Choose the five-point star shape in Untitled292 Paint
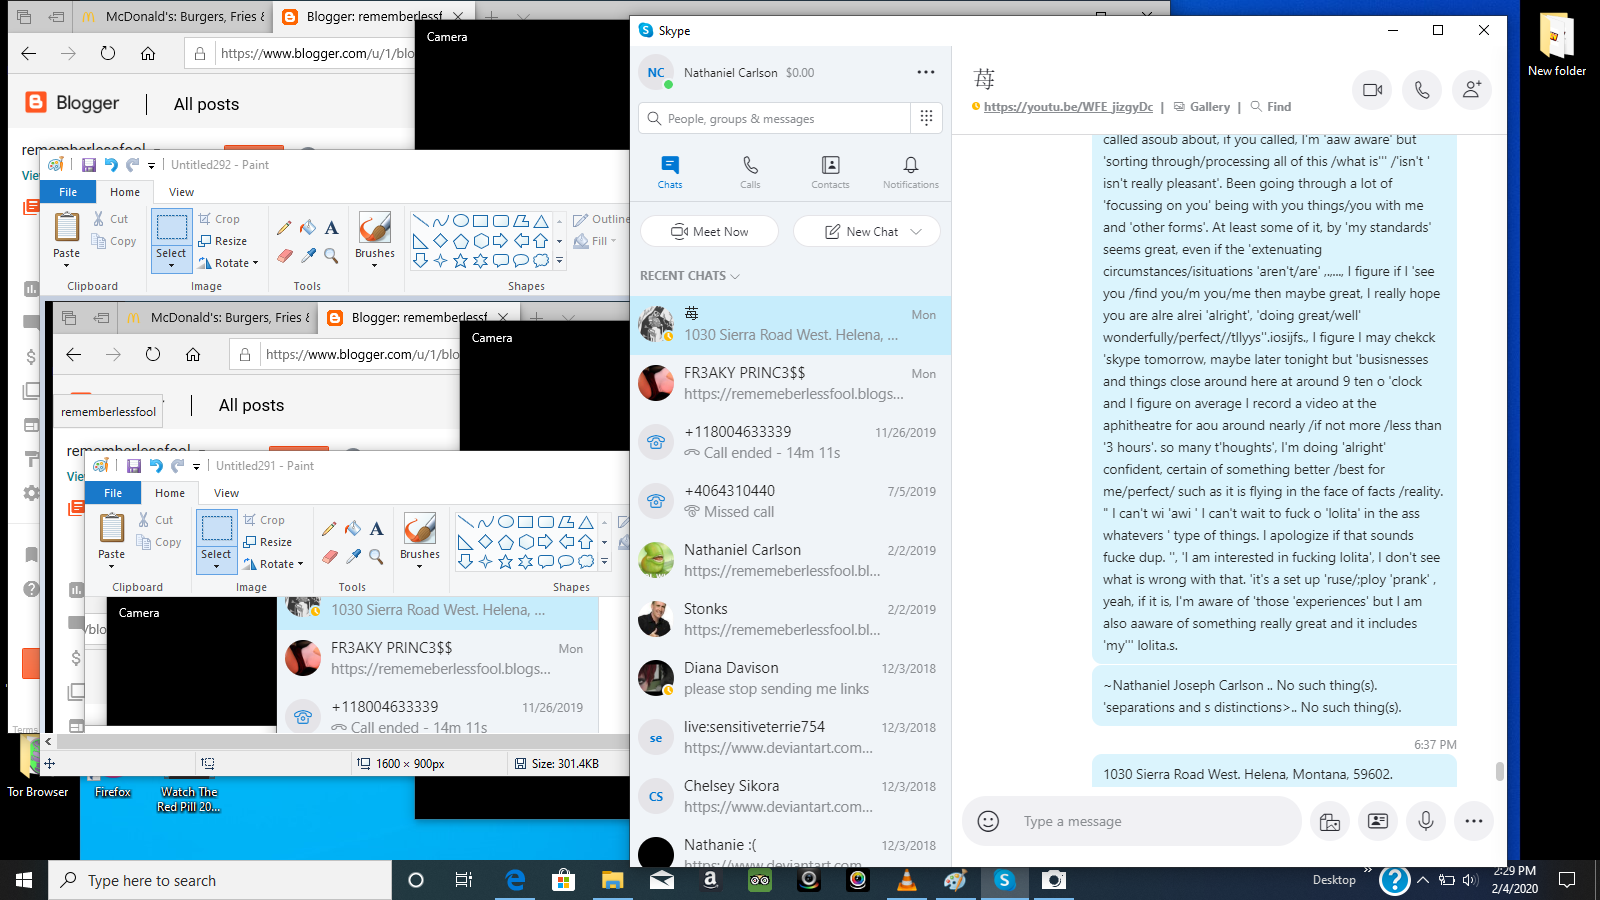This screenshot has height=900, width=1600. 460,261
